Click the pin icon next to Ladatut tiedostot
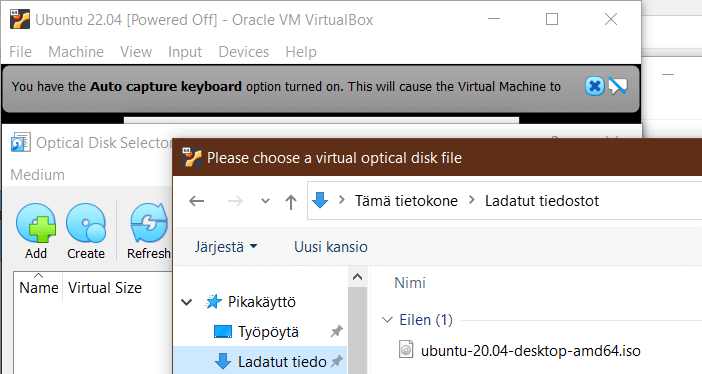 pos(337,361)
